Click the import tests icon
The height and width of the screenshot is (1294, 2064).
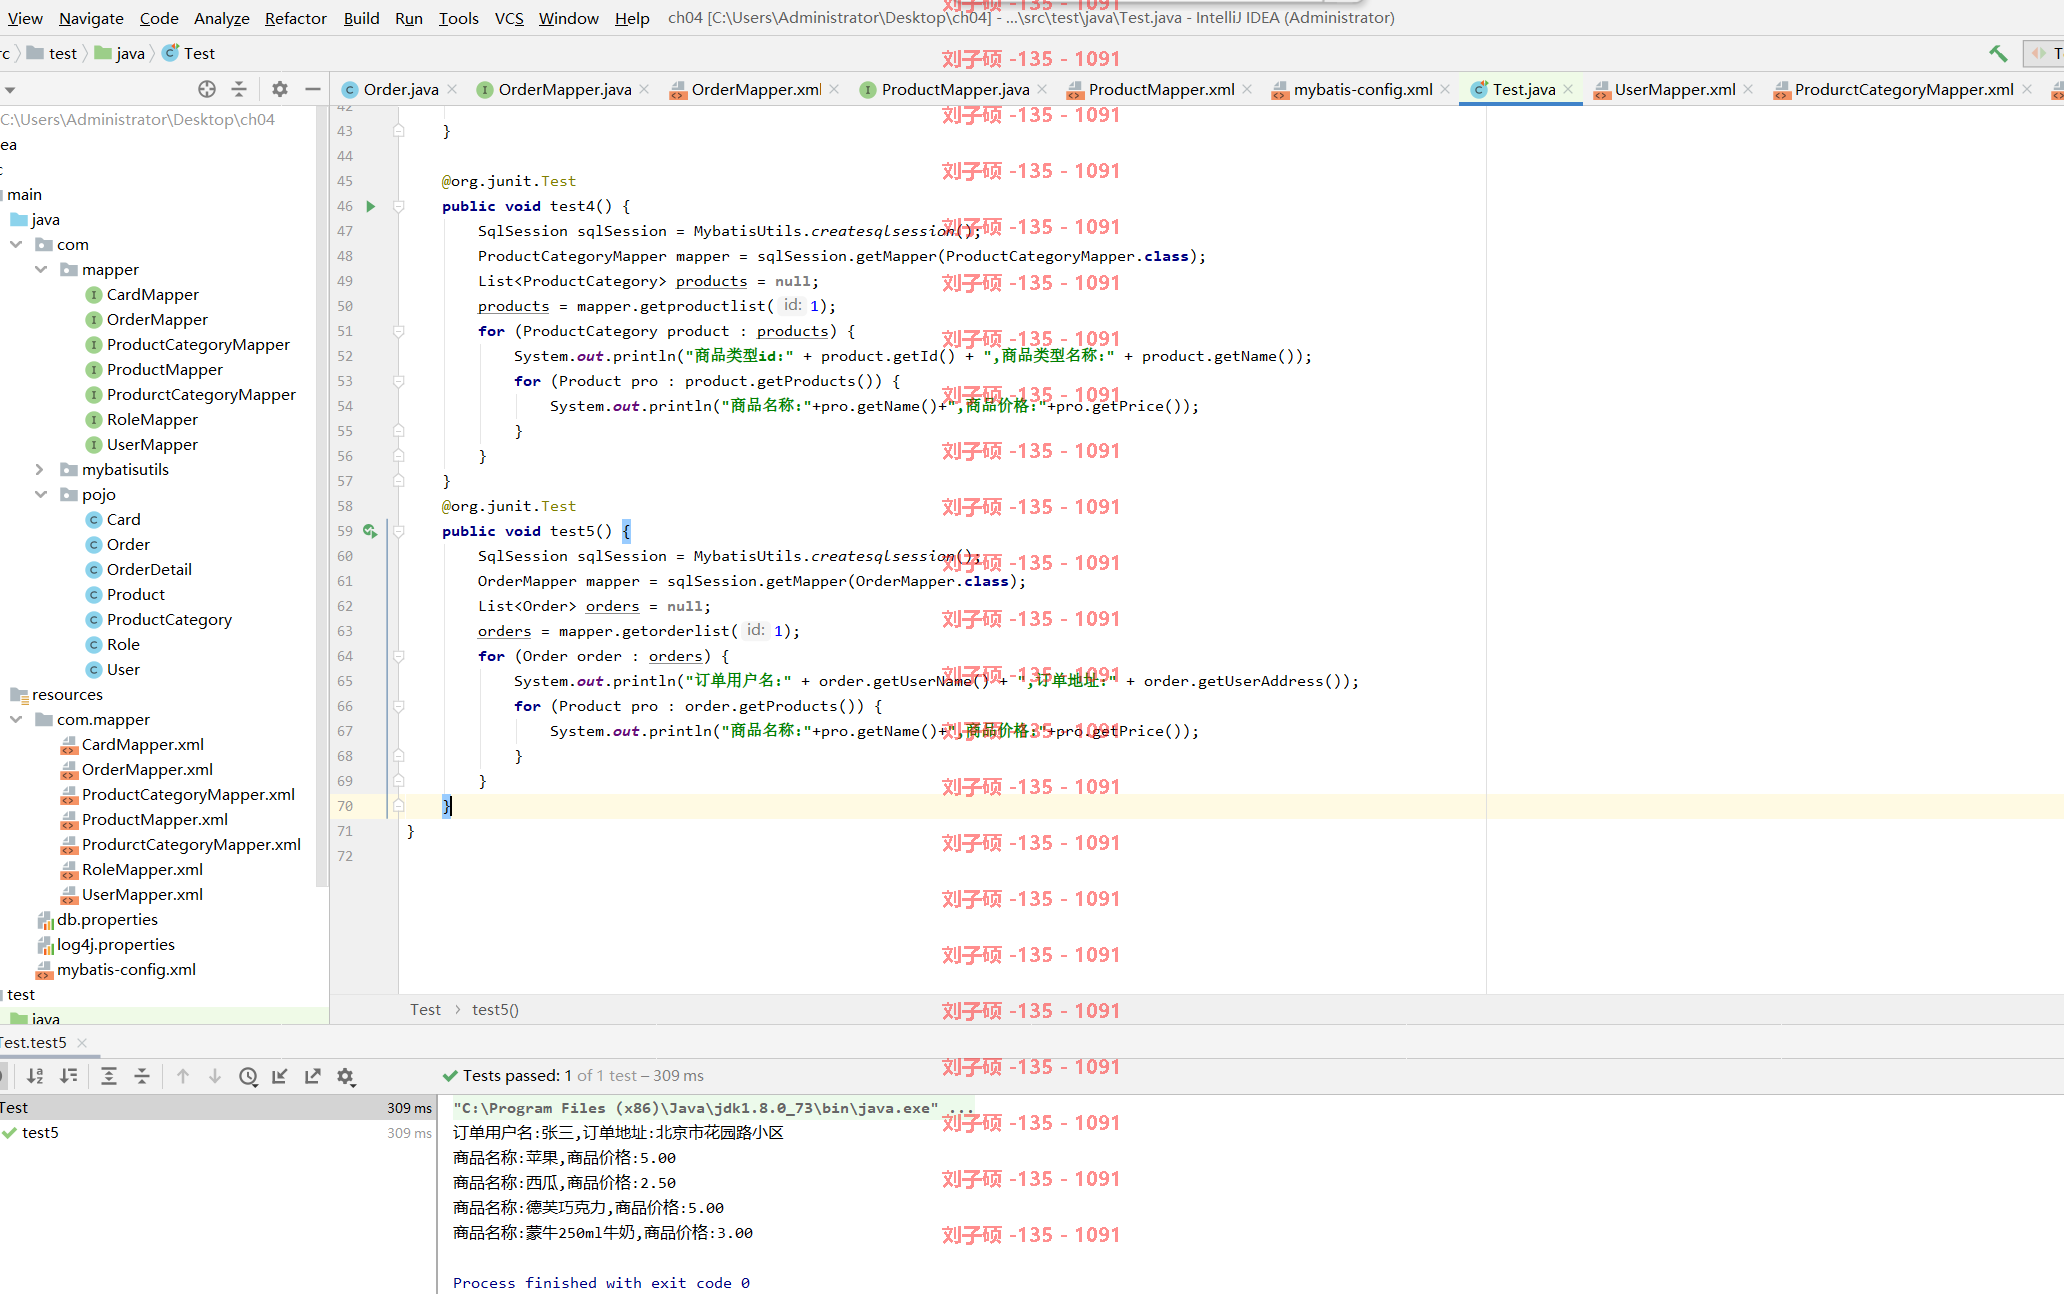click(280, 1076)
